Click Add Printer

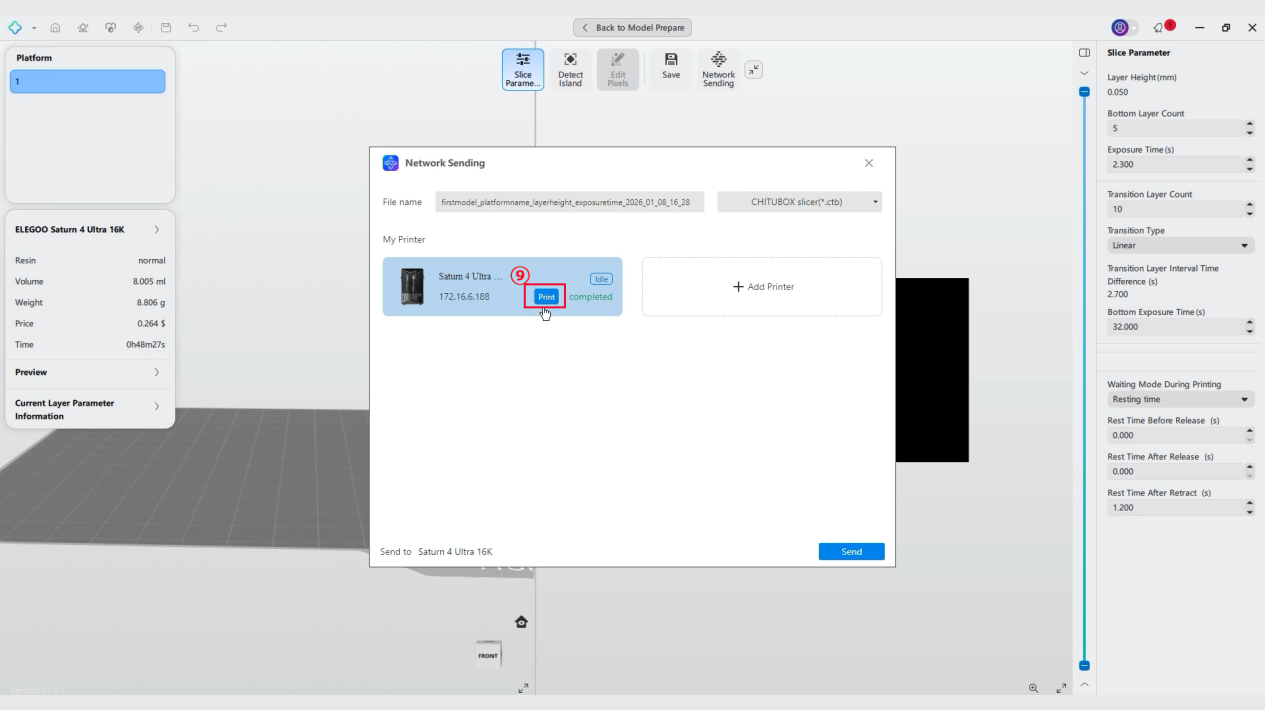(x=762, y=287)
